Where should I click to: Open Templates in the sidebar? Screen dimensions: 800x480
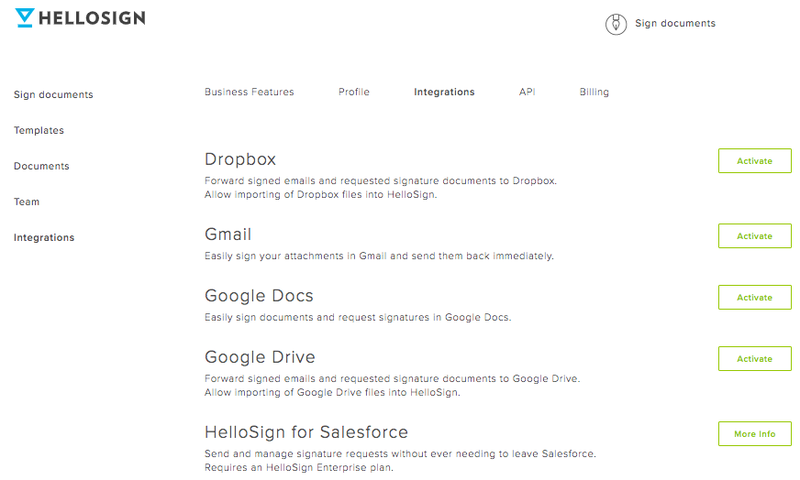point(39,131)
